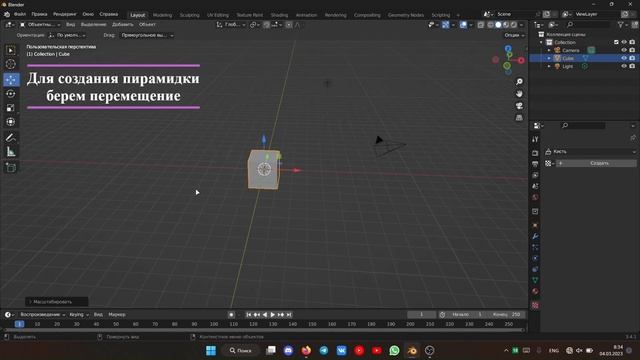Toggle X-ray view button
Screen dimensions: 640x360
coord(481,25)
